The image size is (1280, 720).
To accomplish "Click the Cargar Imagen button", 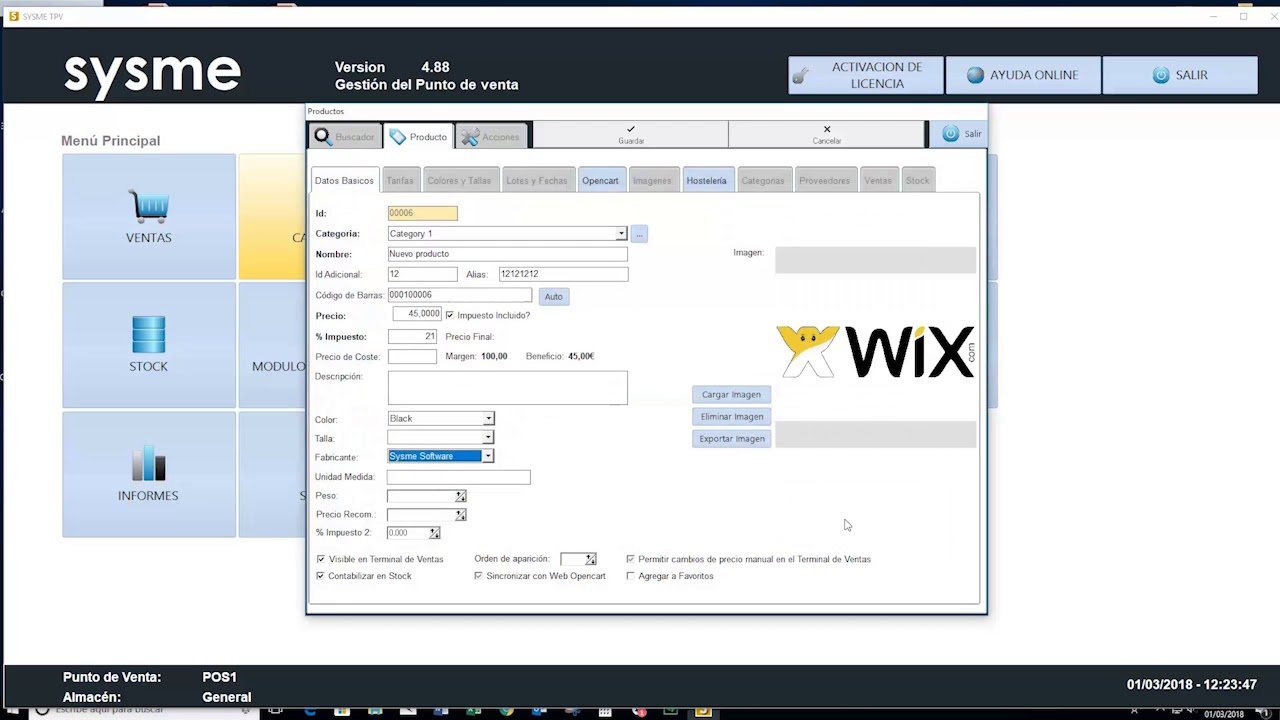I will pos(731,394).
